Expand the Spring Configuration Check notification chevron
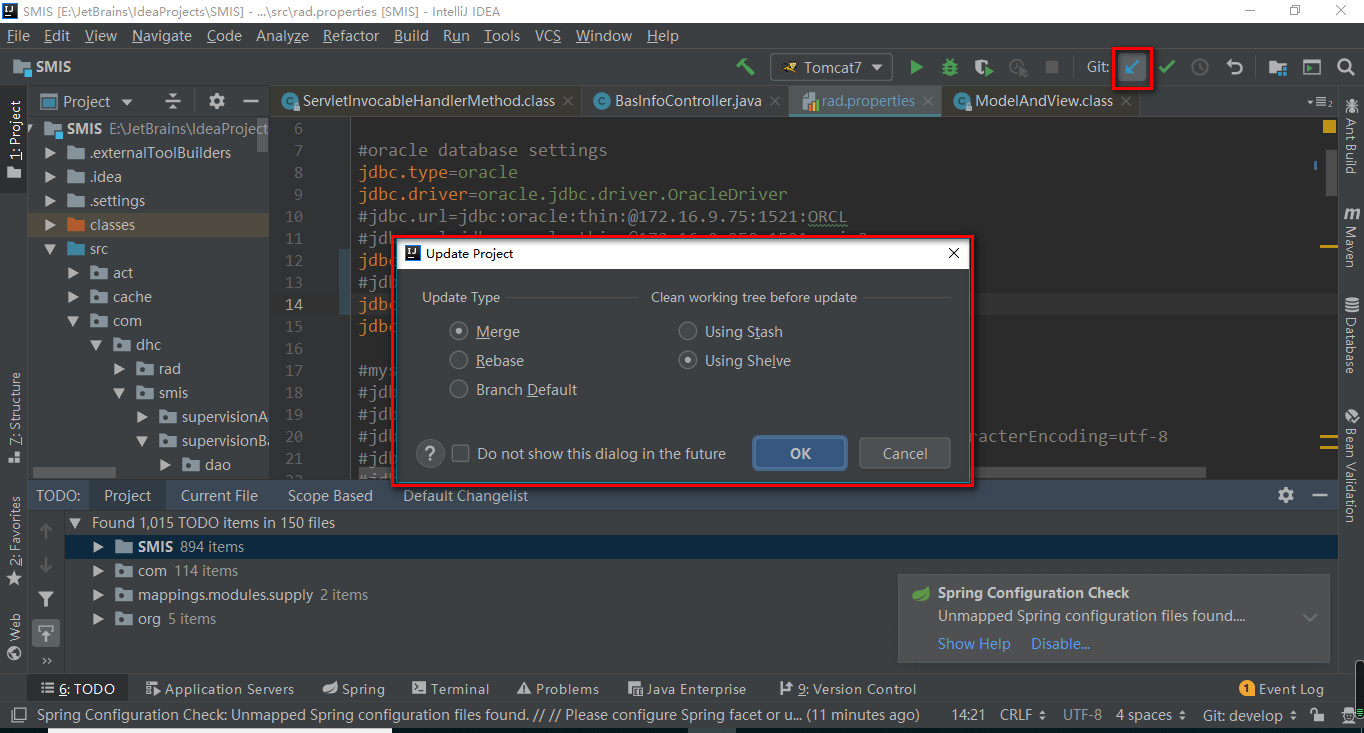Screen dimensions: 1364x733 click(x=1310, y=617)
